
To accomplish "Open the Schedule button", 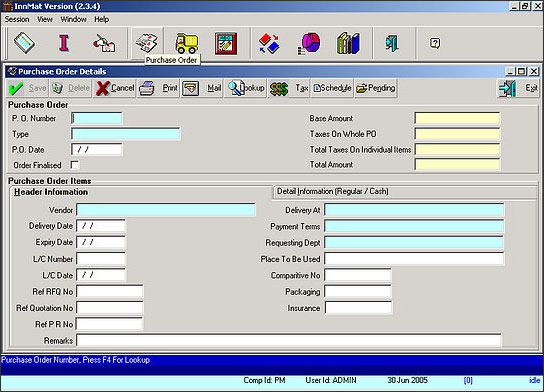I will pos(332,88).
